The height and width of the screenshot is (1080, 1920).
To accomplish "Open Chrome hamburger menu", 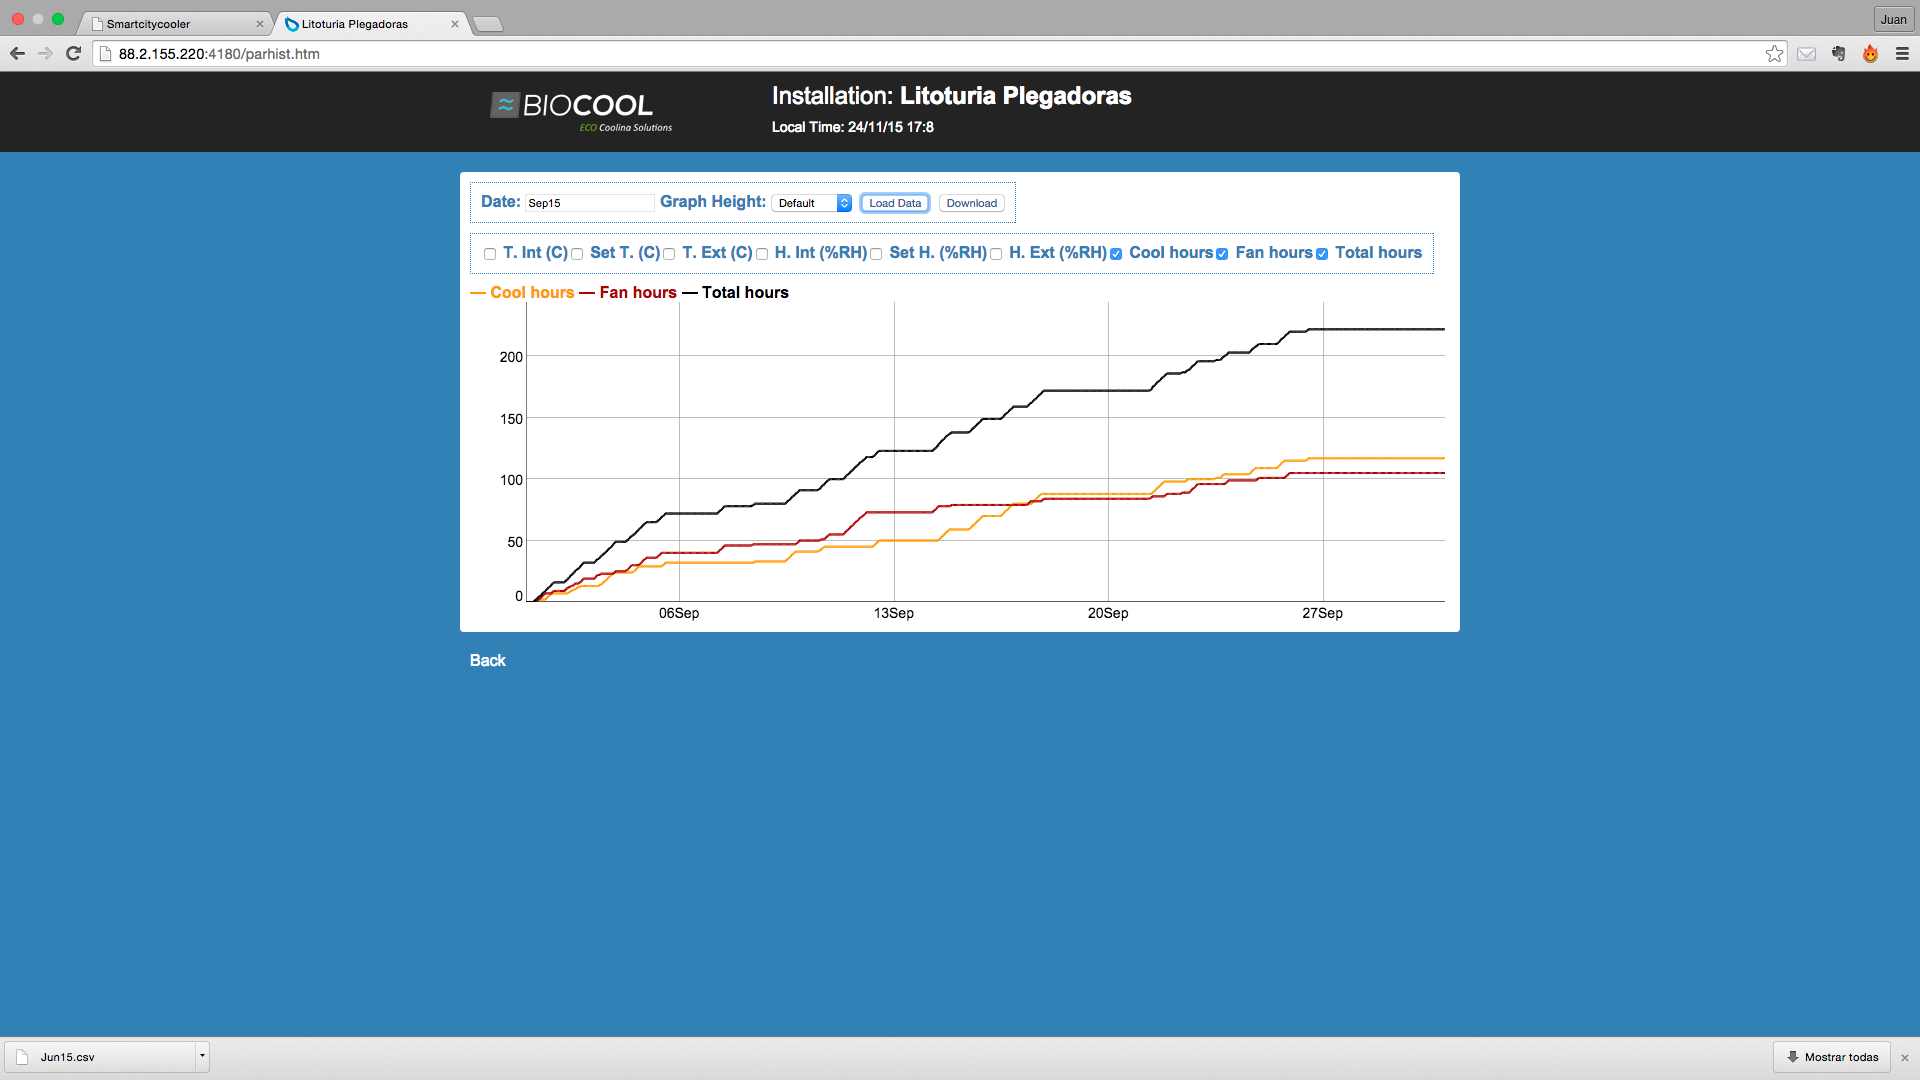I will pos(1902,54).
